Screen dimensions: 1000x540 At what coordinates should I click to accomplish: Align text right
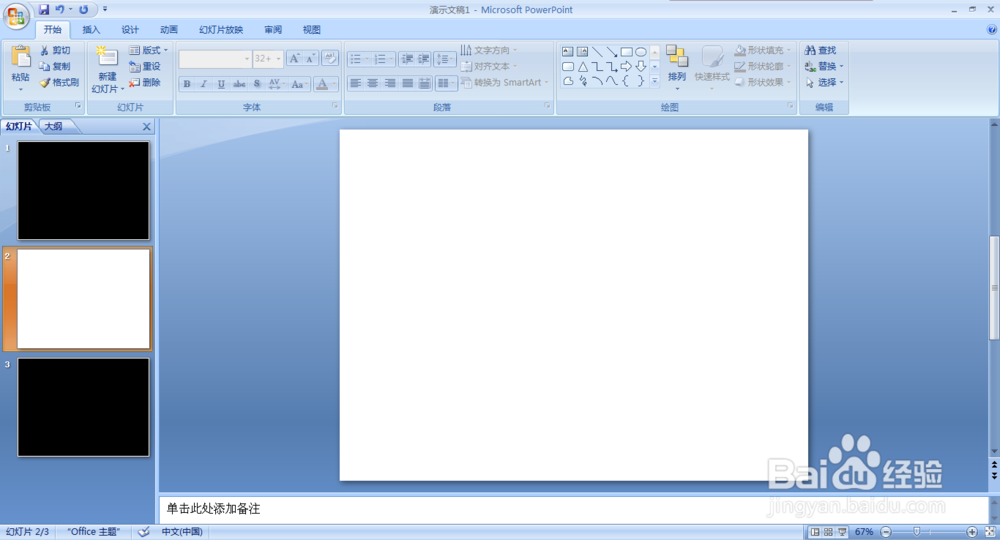coord(390,83)
